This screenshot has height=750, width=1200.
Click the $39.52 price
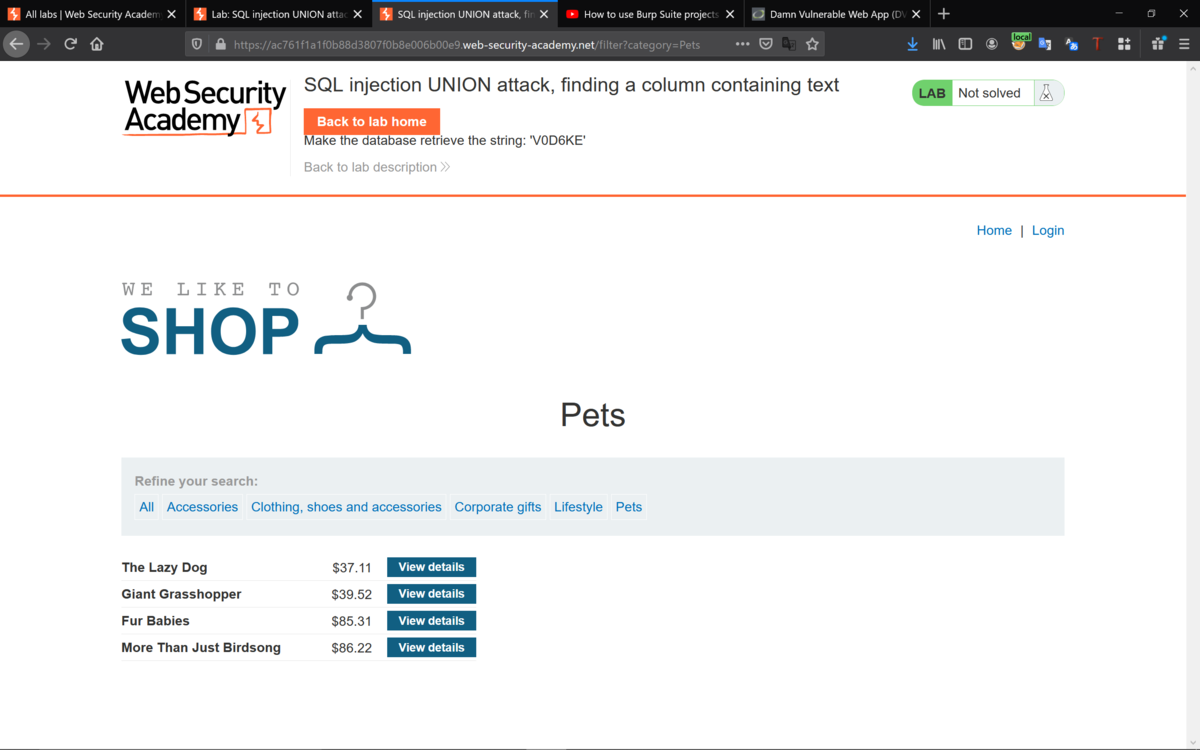click(x=352, y=594)
